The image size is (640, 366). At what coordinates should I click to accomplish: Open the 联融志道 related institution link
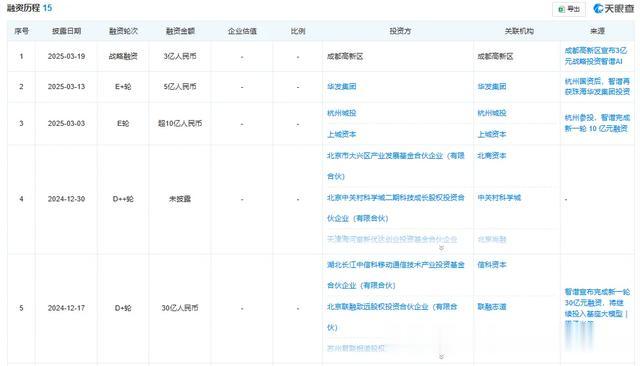[492, 307]
